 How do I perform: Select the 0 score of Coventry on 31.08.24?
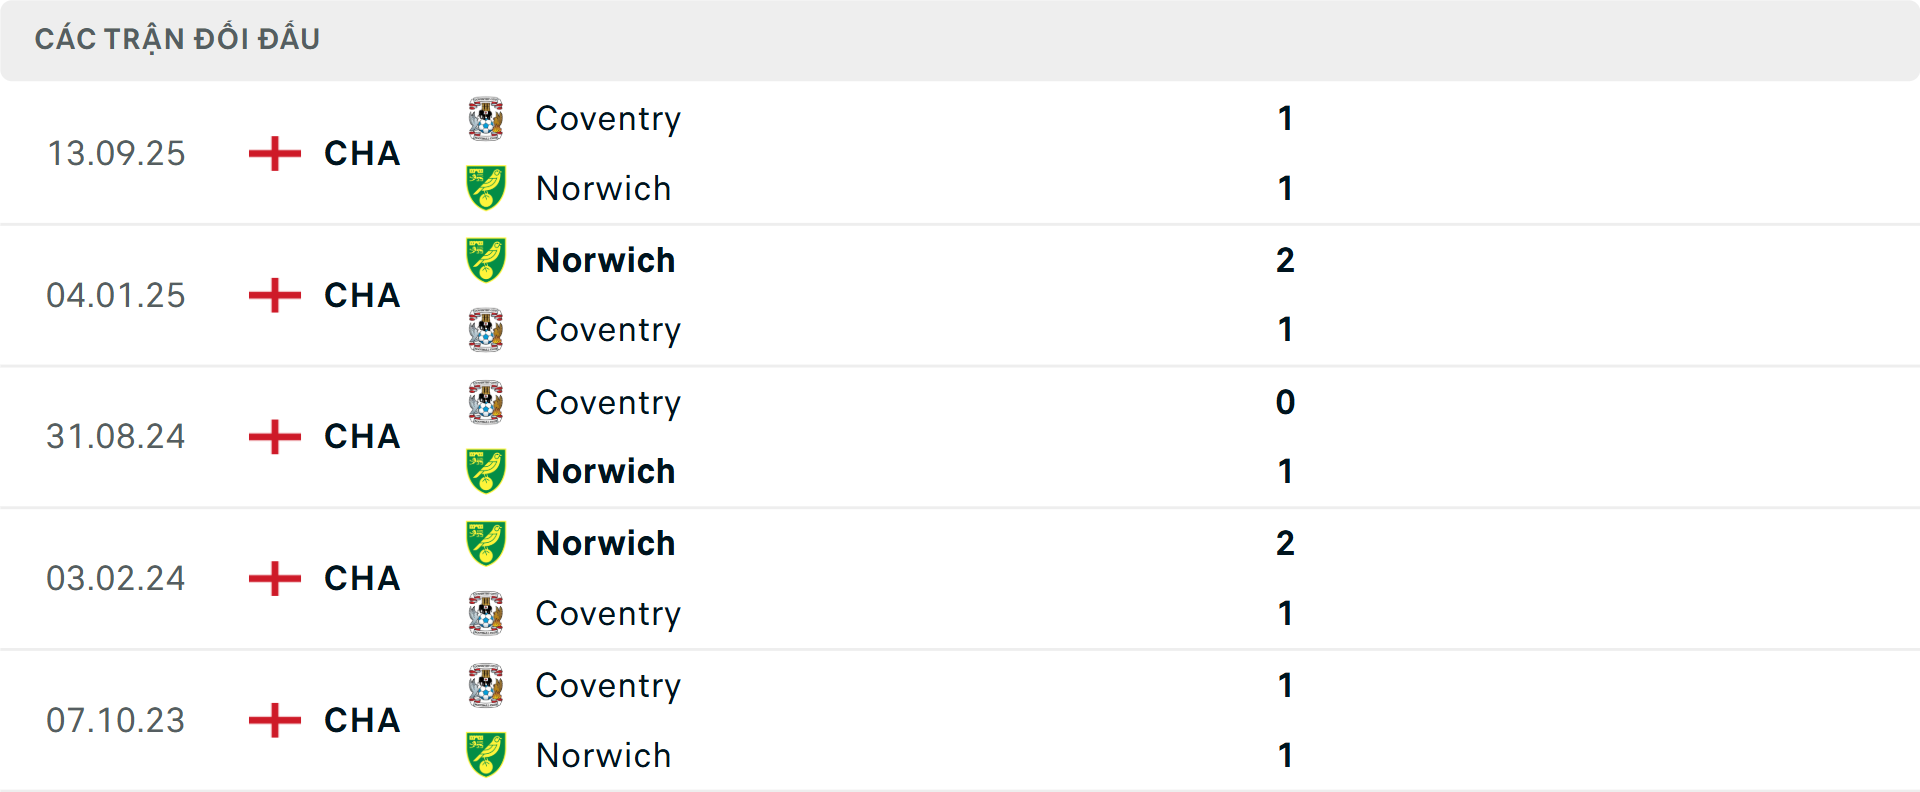[x=1287, y=402]
